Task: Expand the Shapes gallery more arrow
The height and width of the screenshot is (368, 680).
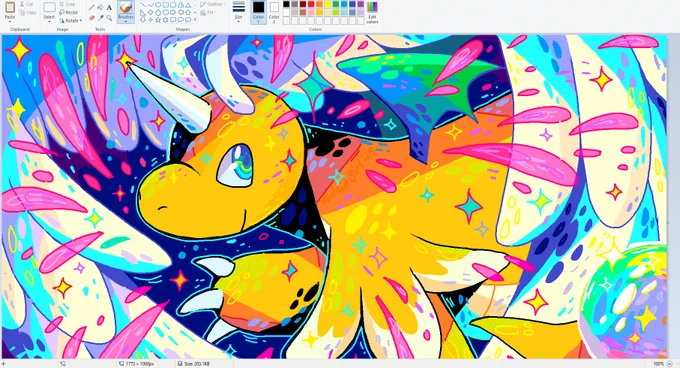Action: point(195,20)
